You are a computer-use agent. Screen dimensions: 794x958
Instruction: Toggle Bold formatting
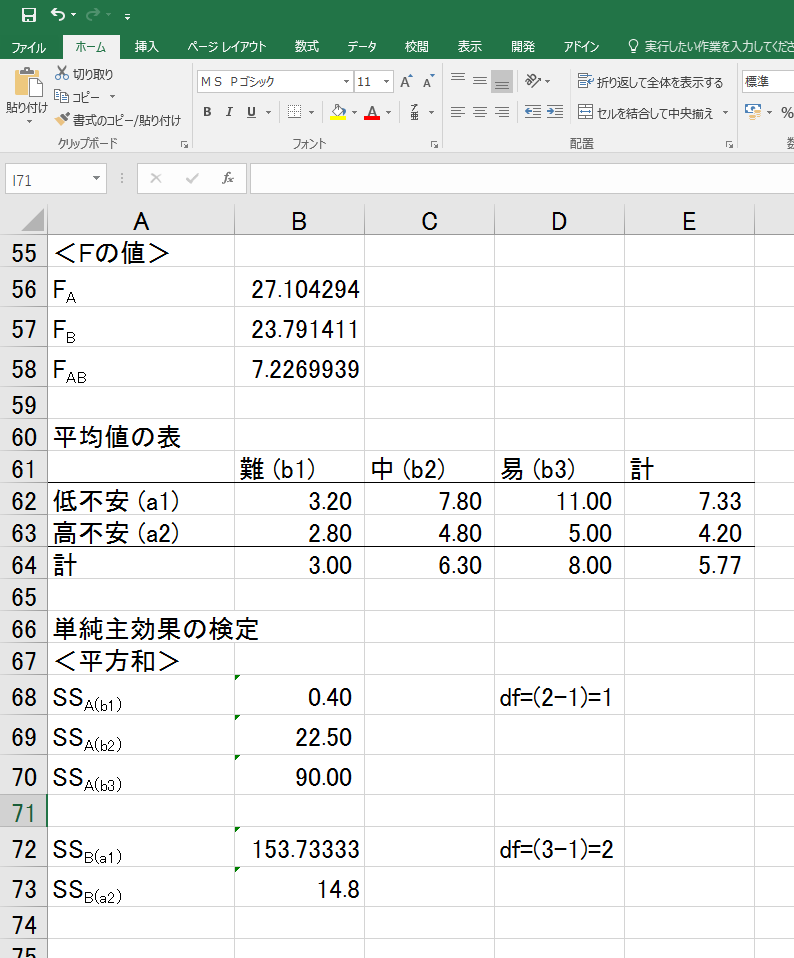point(208,112)
